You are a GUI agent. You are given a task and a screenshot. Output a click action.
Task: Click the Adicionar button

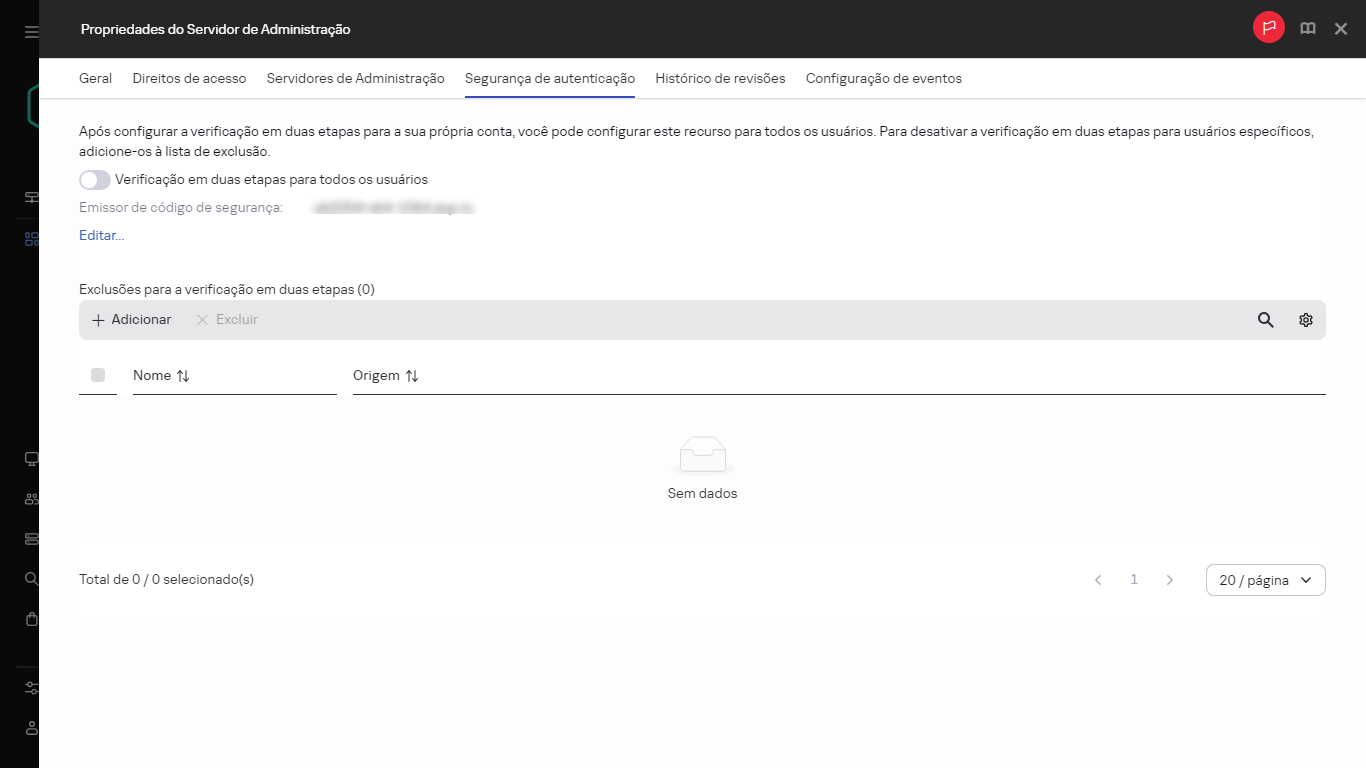click(131, 320)
